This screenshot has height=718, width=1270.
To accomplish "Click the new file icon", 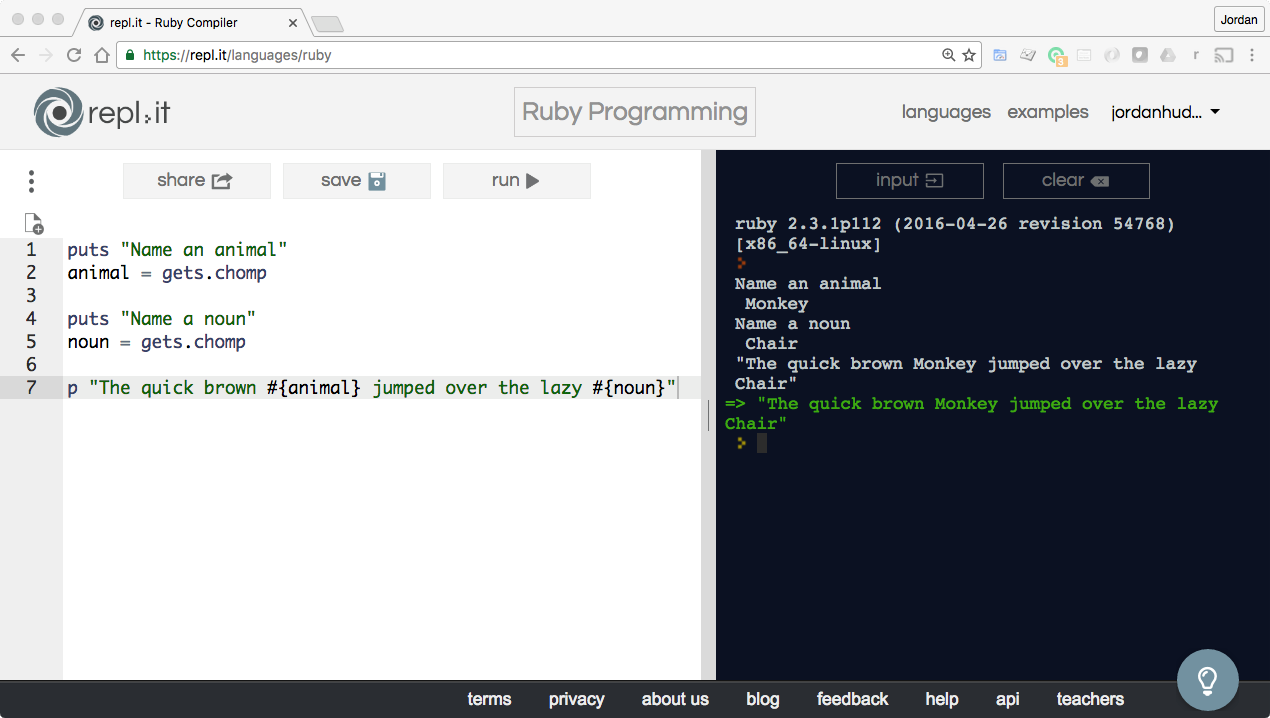I will pos(33,223).
